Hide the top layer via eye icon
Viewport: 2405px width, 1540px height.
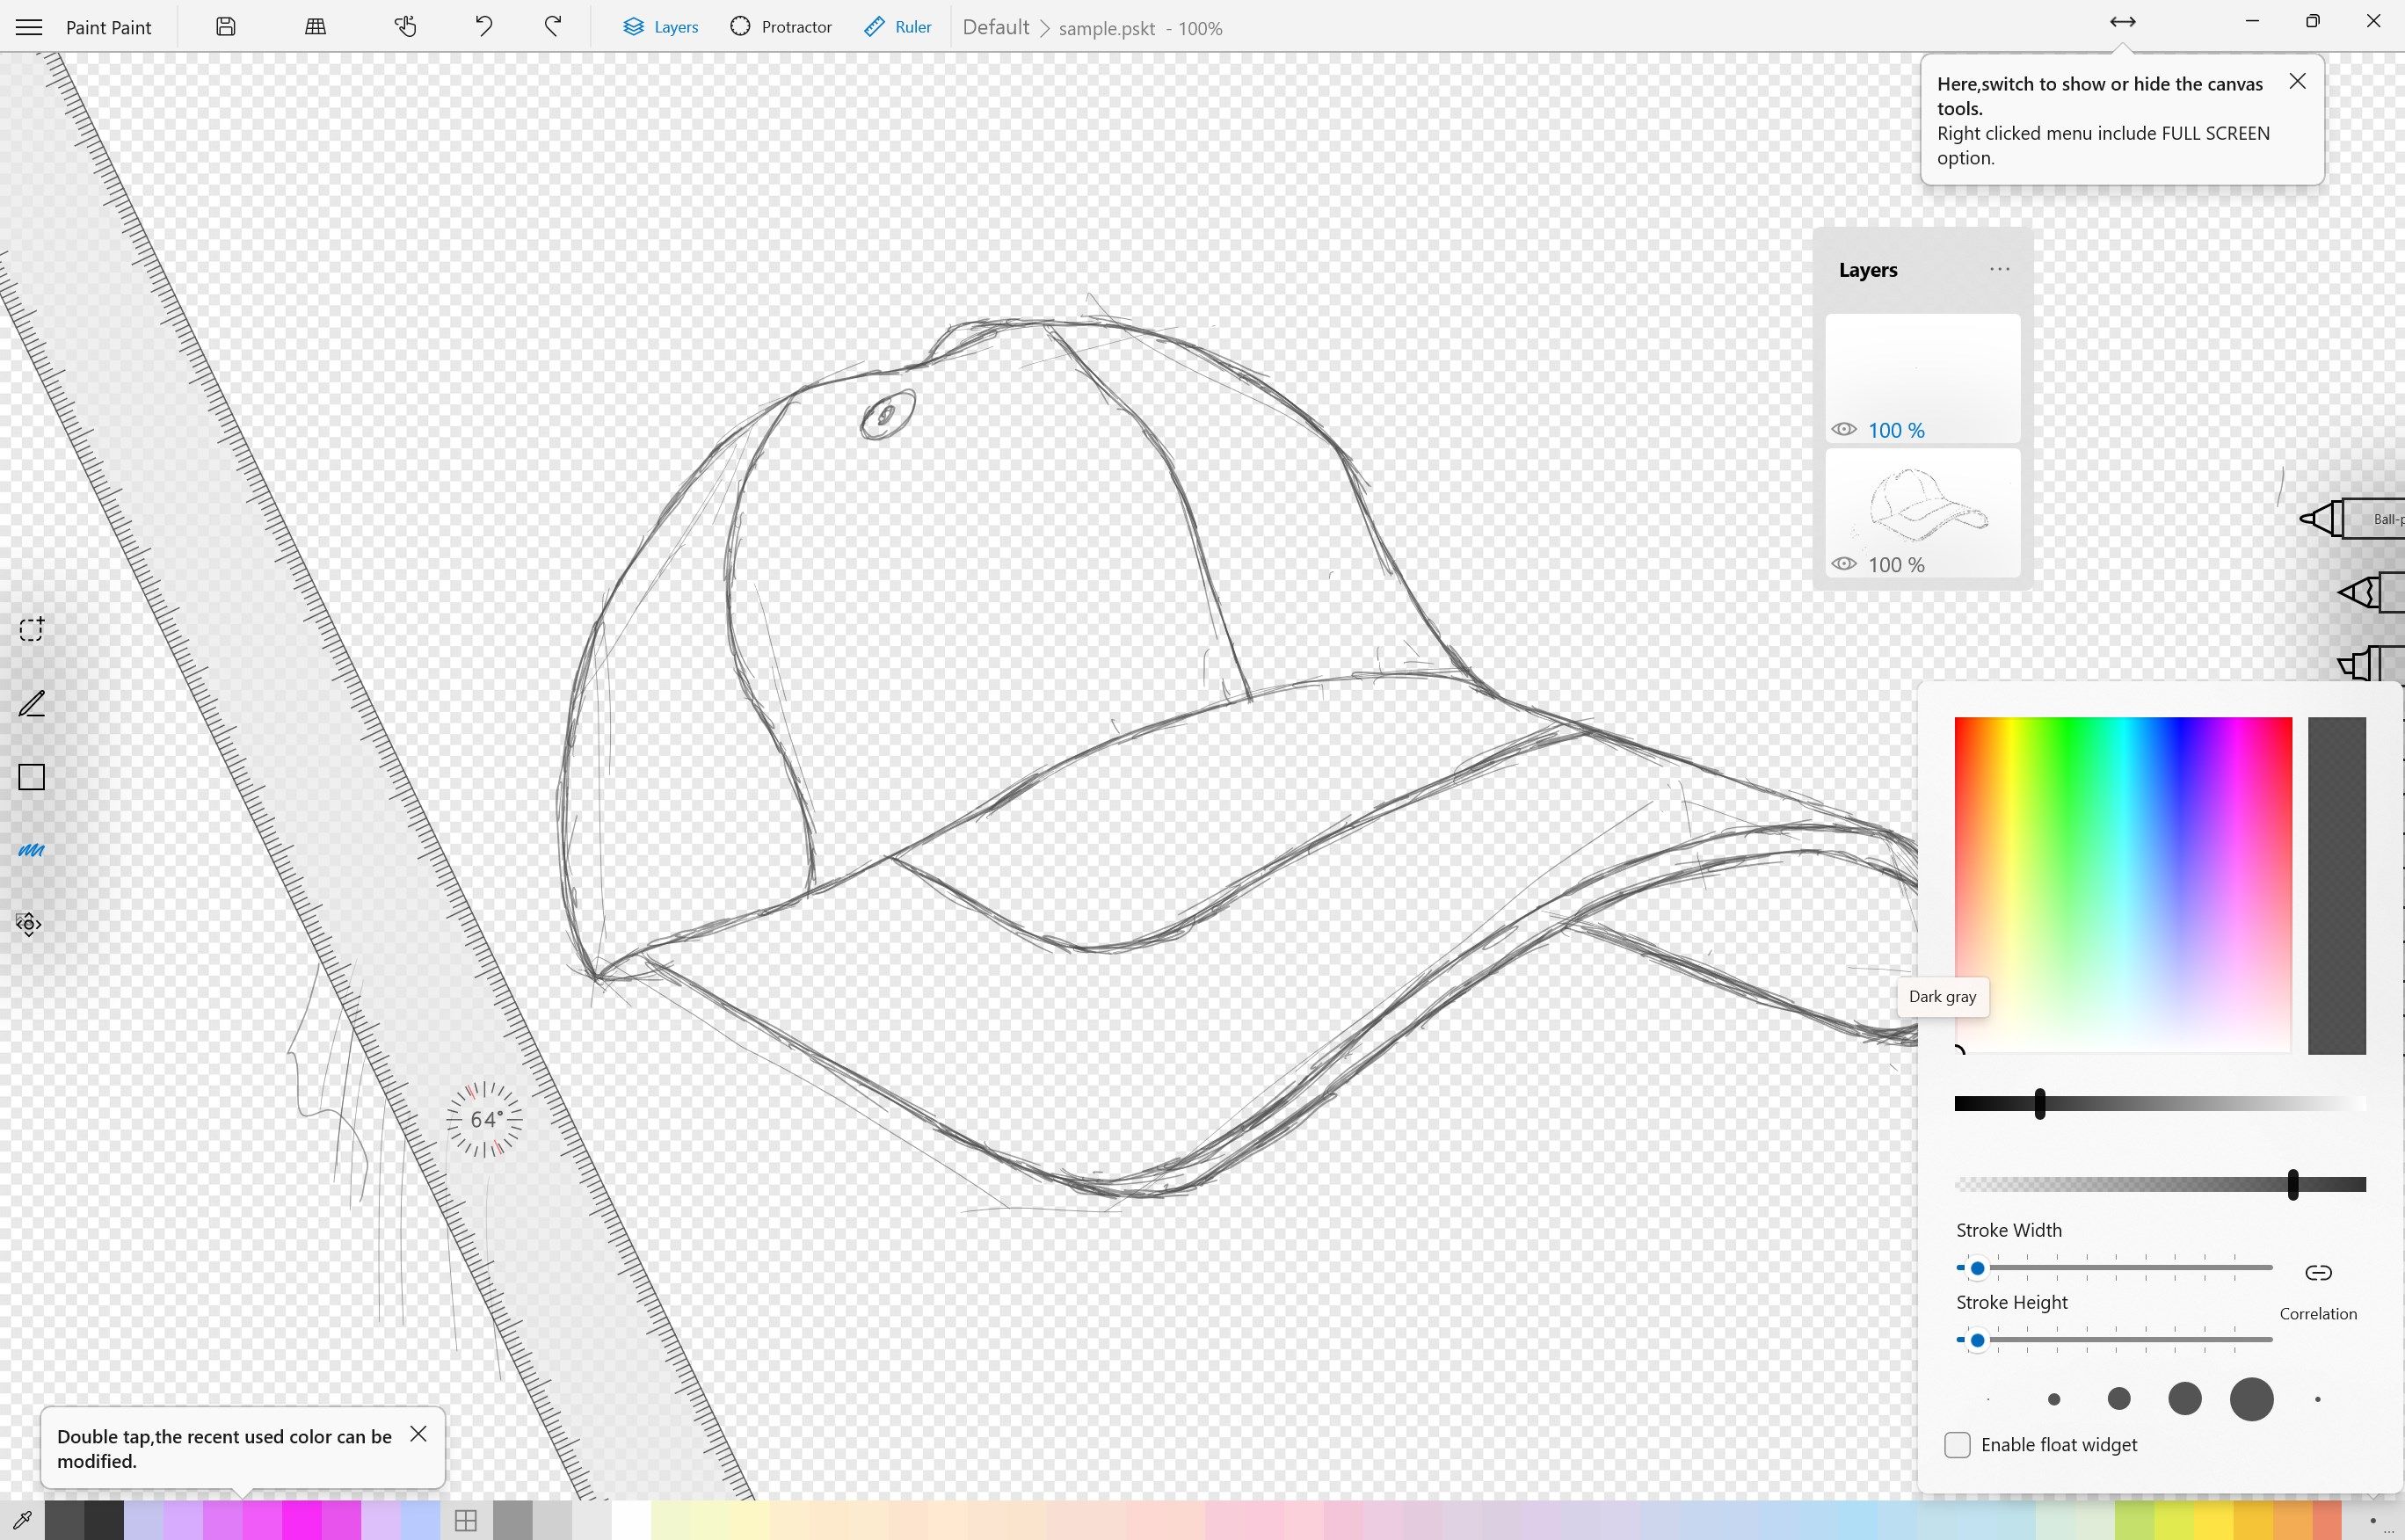(x=1844, y=430)
